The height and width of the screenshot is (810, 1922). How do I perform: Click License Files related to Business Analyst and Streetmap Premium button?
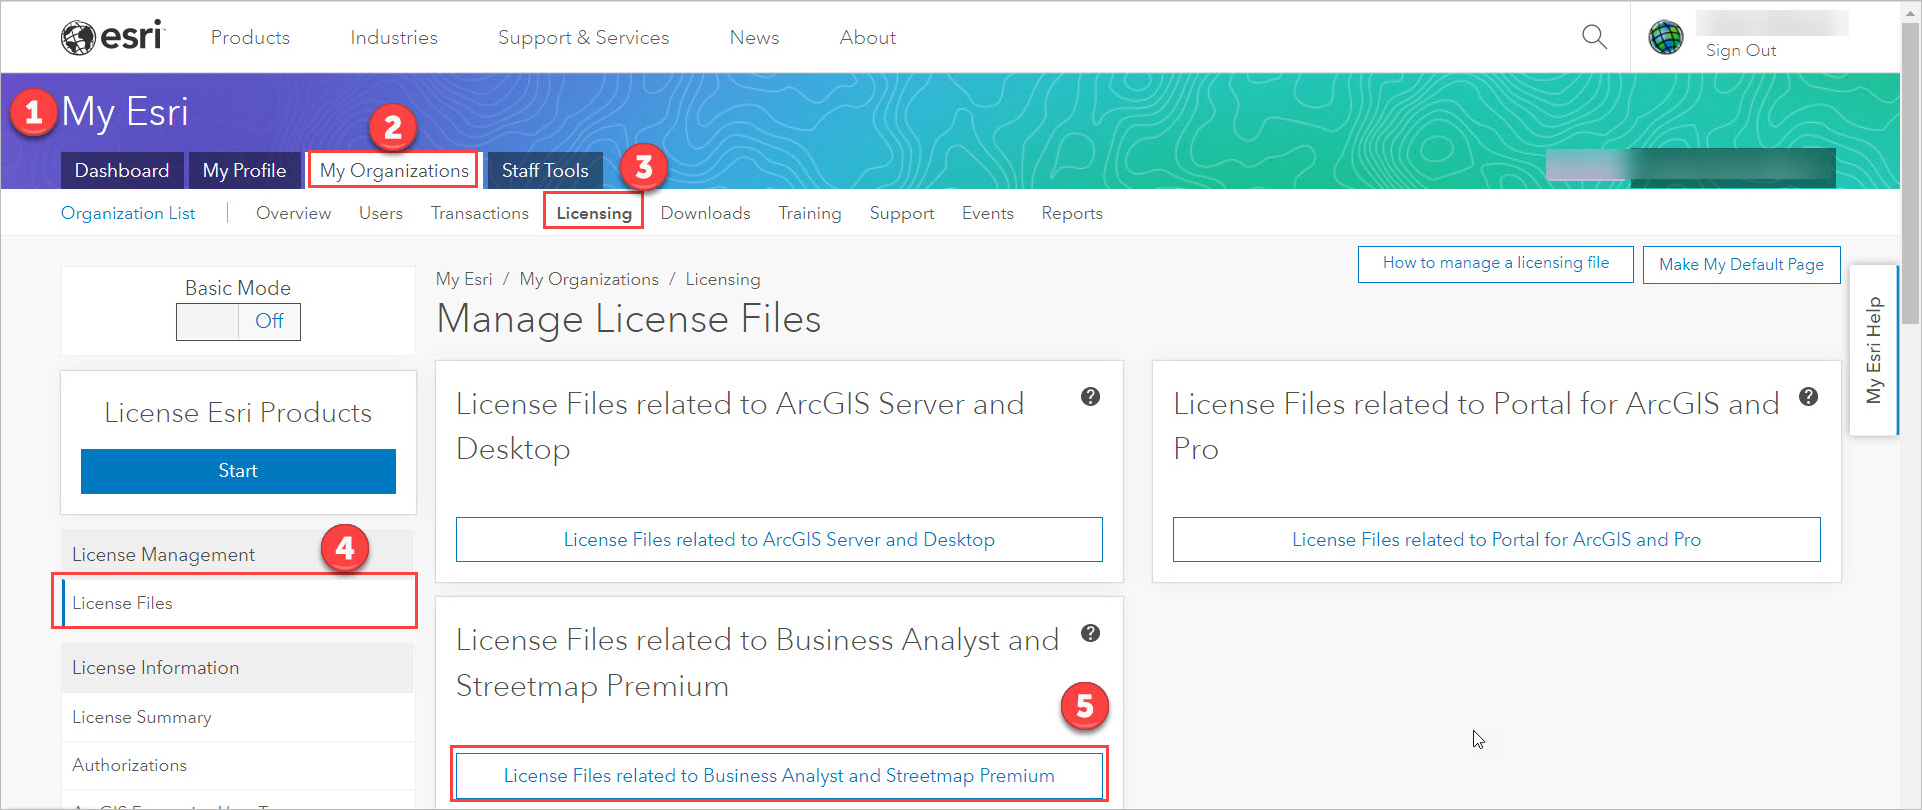coord(779,776)
